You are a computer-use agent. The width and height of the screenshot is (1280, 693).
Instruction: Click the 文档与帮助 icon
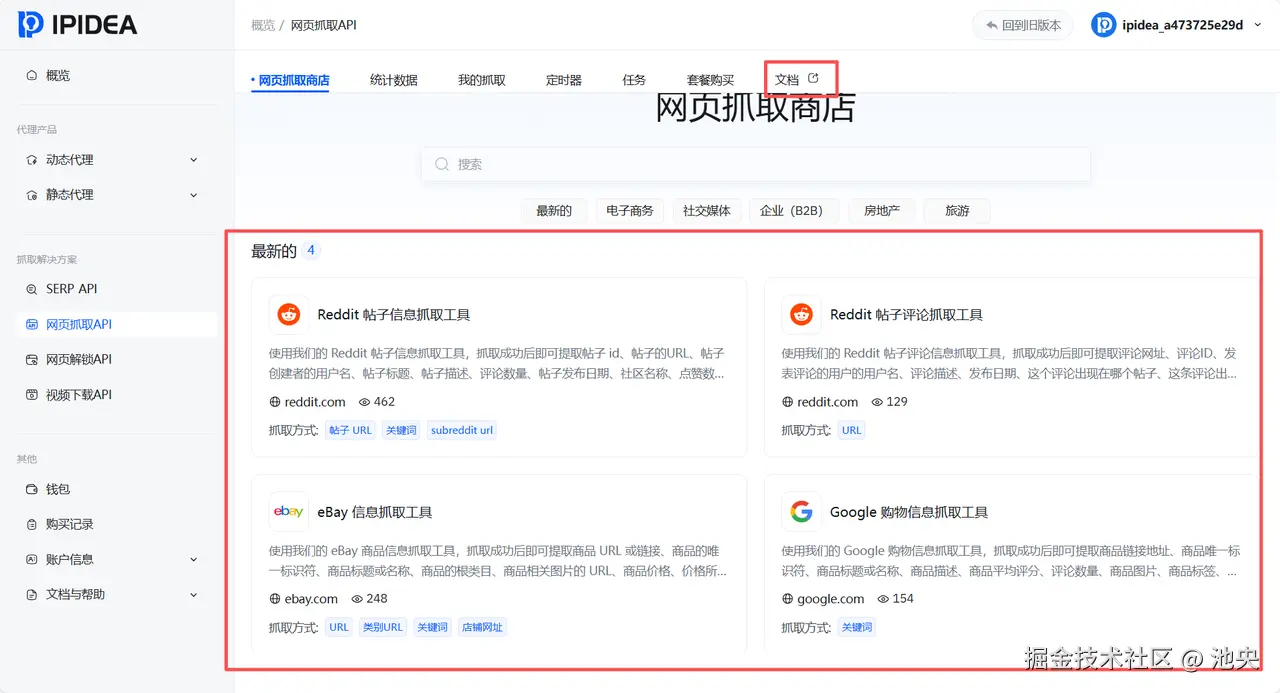coord(32,594)
